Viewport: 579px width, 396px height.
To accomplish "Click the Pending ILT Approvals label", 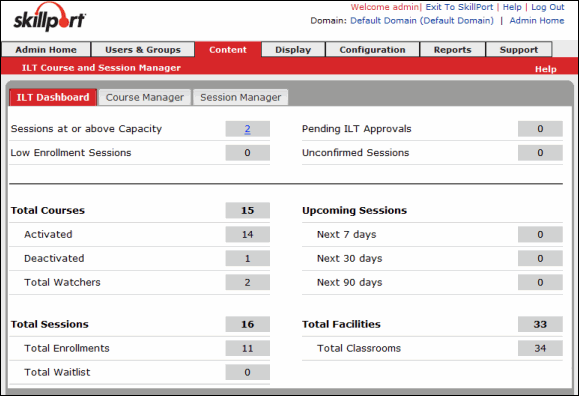I will [x=357, y=129].
